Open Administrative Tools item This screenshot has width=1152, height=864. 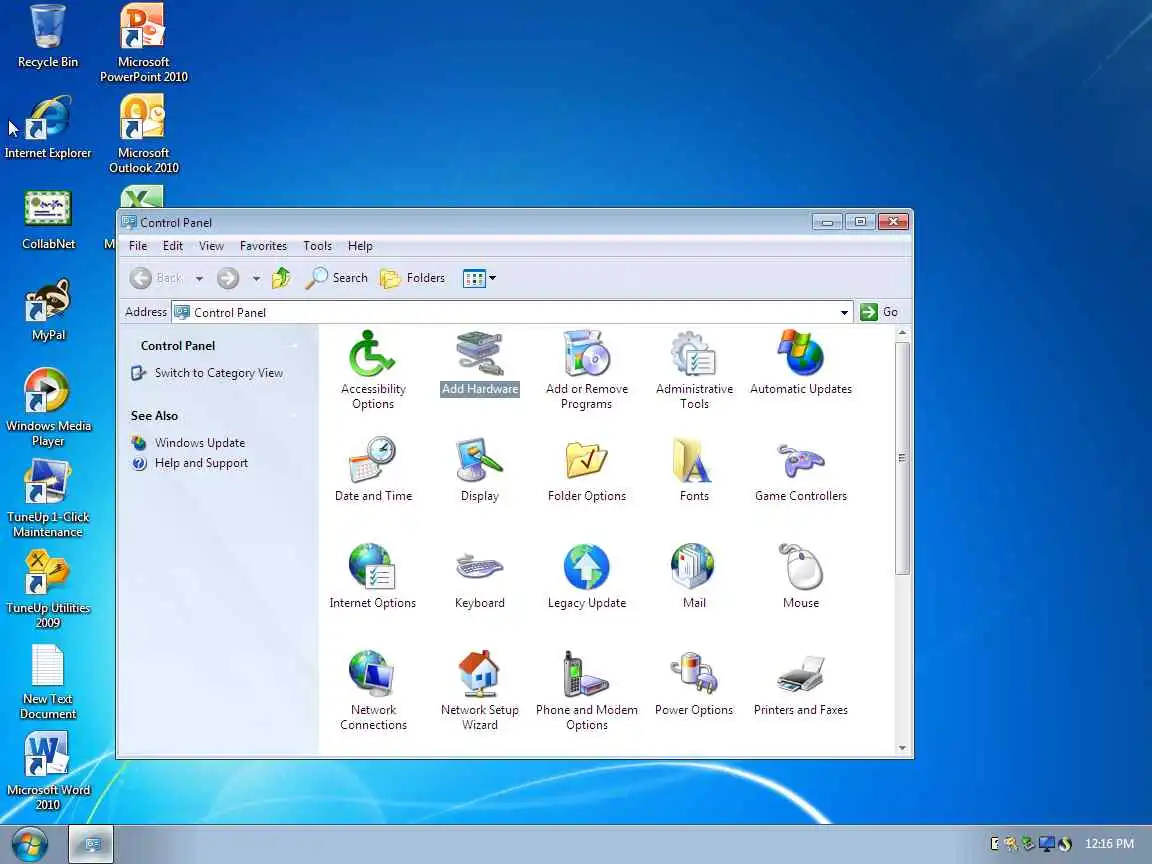[x=694, y=370]
